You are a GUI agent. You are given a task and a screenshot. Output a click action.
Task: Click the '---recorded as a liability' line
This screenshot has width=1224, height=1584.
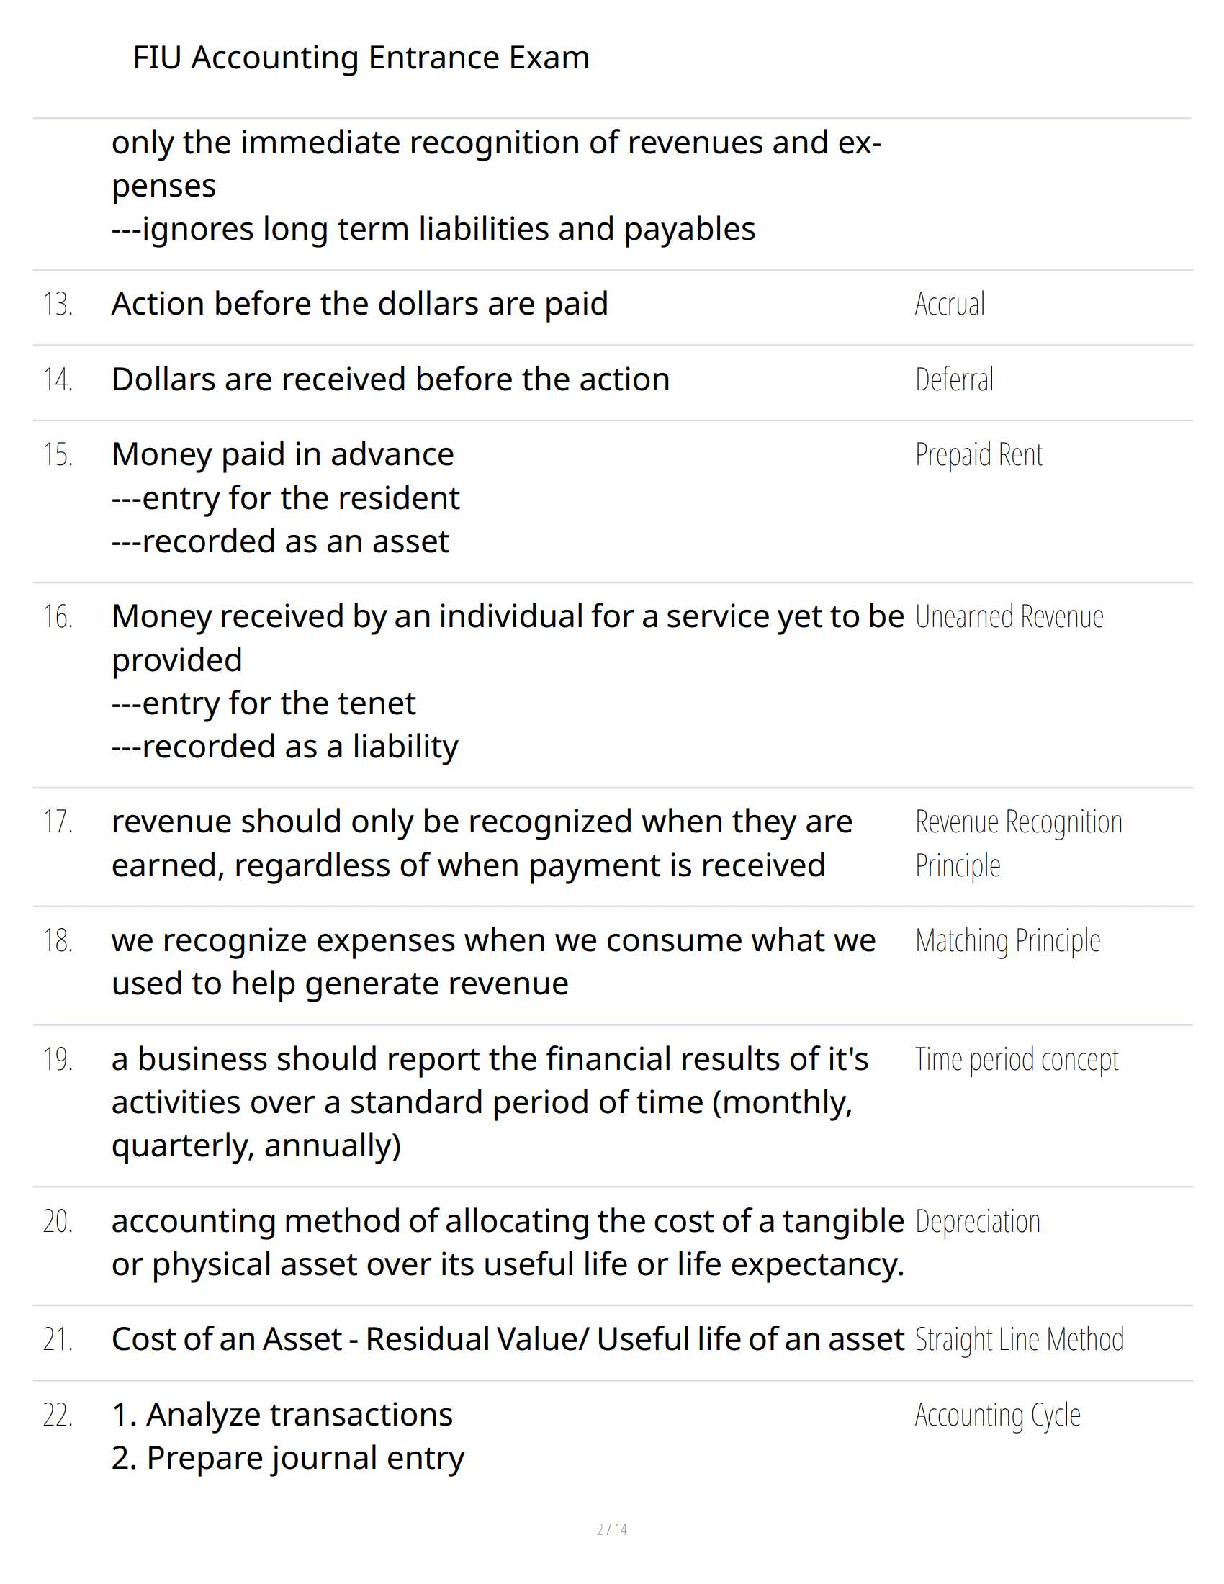(x=284, y=747)
